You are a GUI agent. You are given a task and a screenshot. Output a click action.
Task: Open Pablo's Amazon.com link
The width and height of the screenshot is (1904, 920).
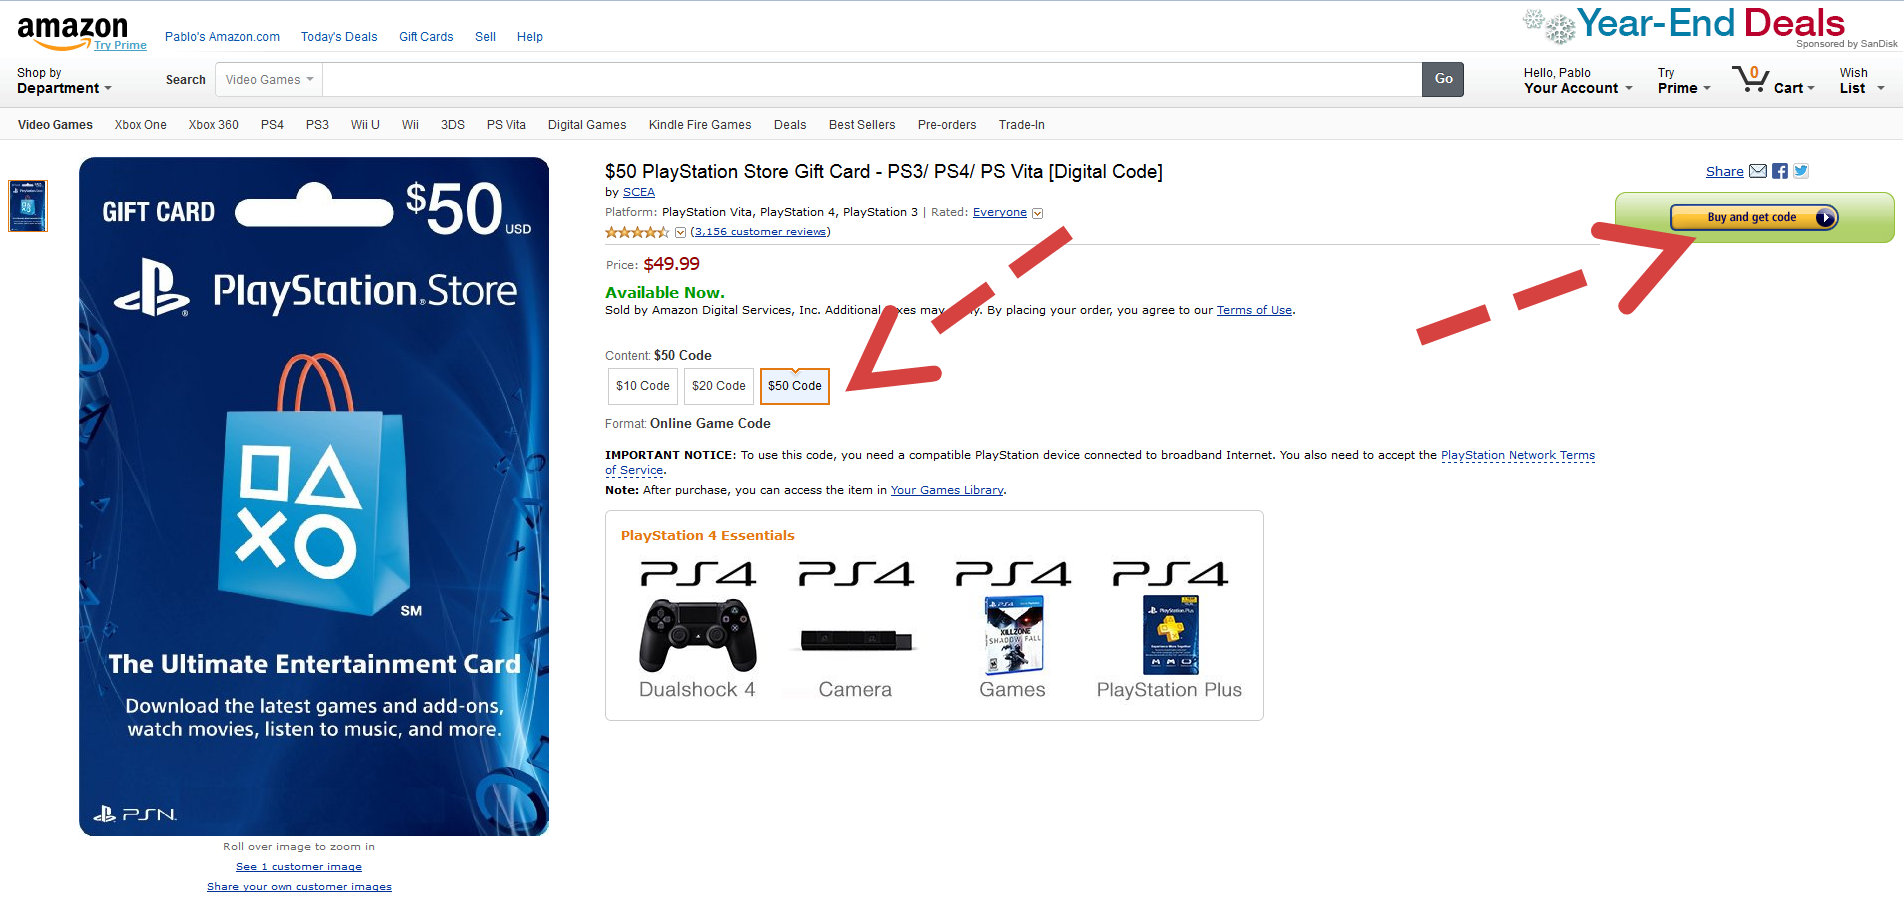click(x=222, y=37)
